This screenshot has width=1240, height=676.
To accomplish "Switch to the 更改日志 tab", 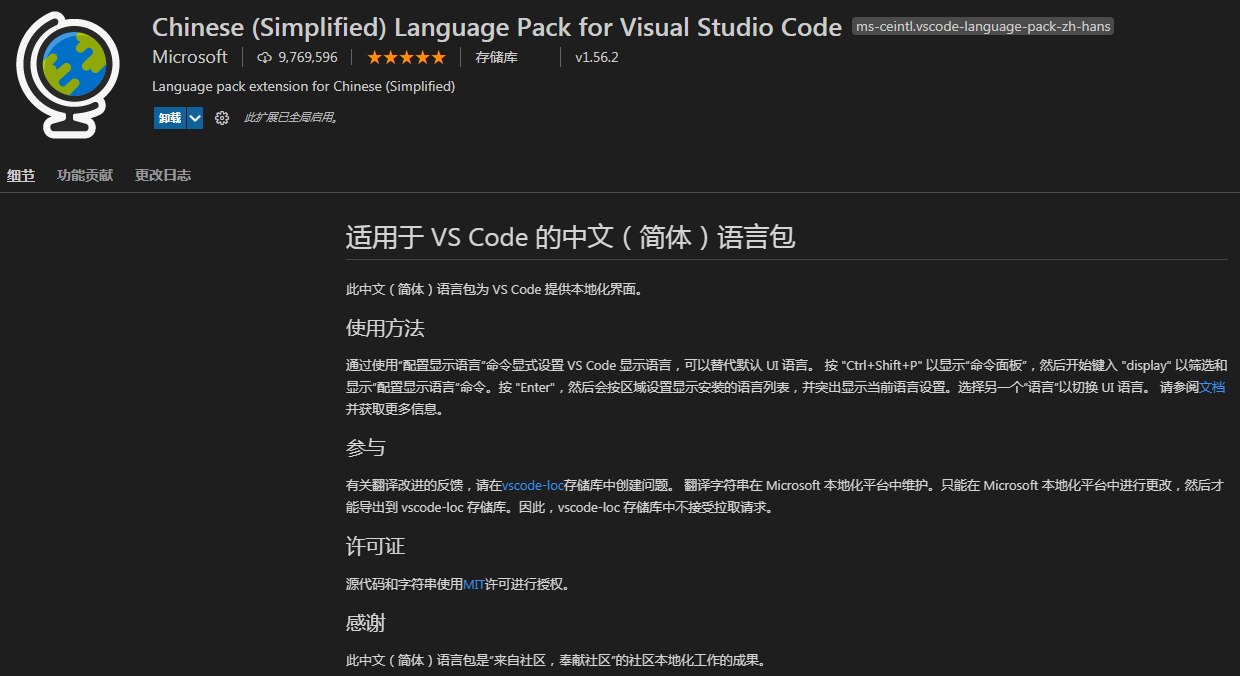I will [163, 175].
